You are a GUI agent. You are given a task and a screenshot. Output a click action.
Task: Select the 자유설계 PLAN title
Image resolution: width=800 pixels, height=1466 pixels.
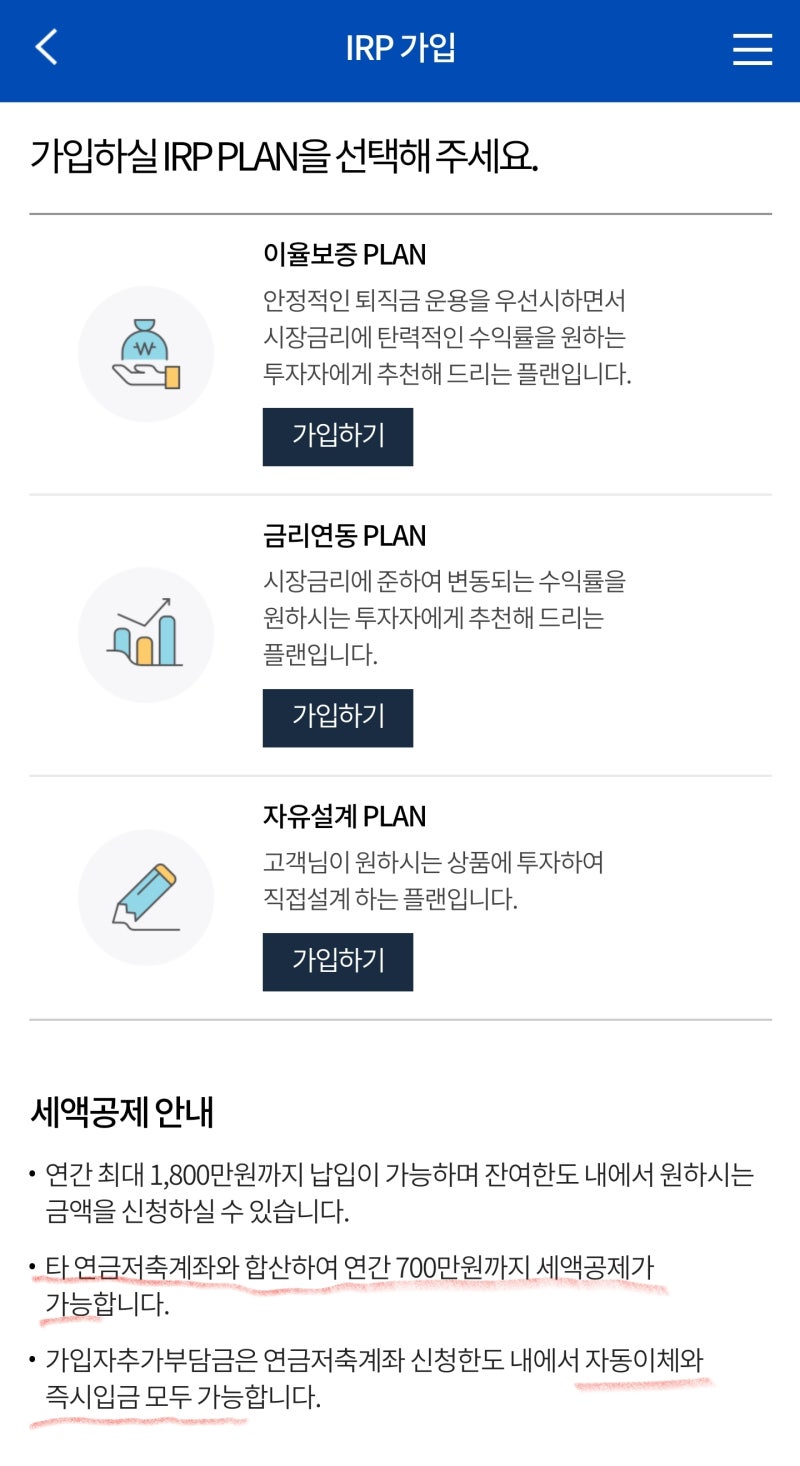pyautogui.click(x=344, y=817)
